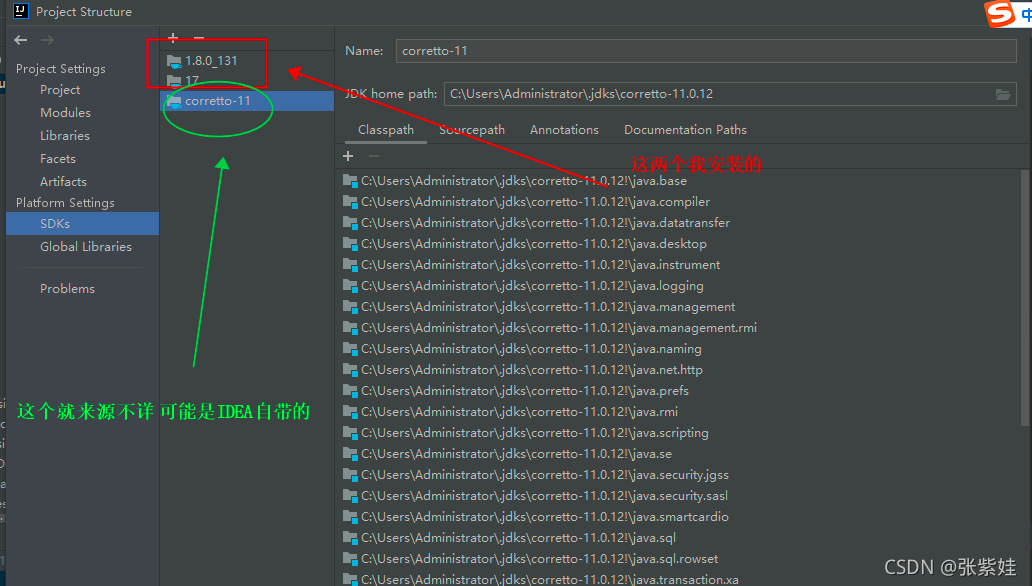The height and width of the screenshot is (586, 1032).
Task: Click the java.naming module folder icon
Action: (x=350, y=349)
